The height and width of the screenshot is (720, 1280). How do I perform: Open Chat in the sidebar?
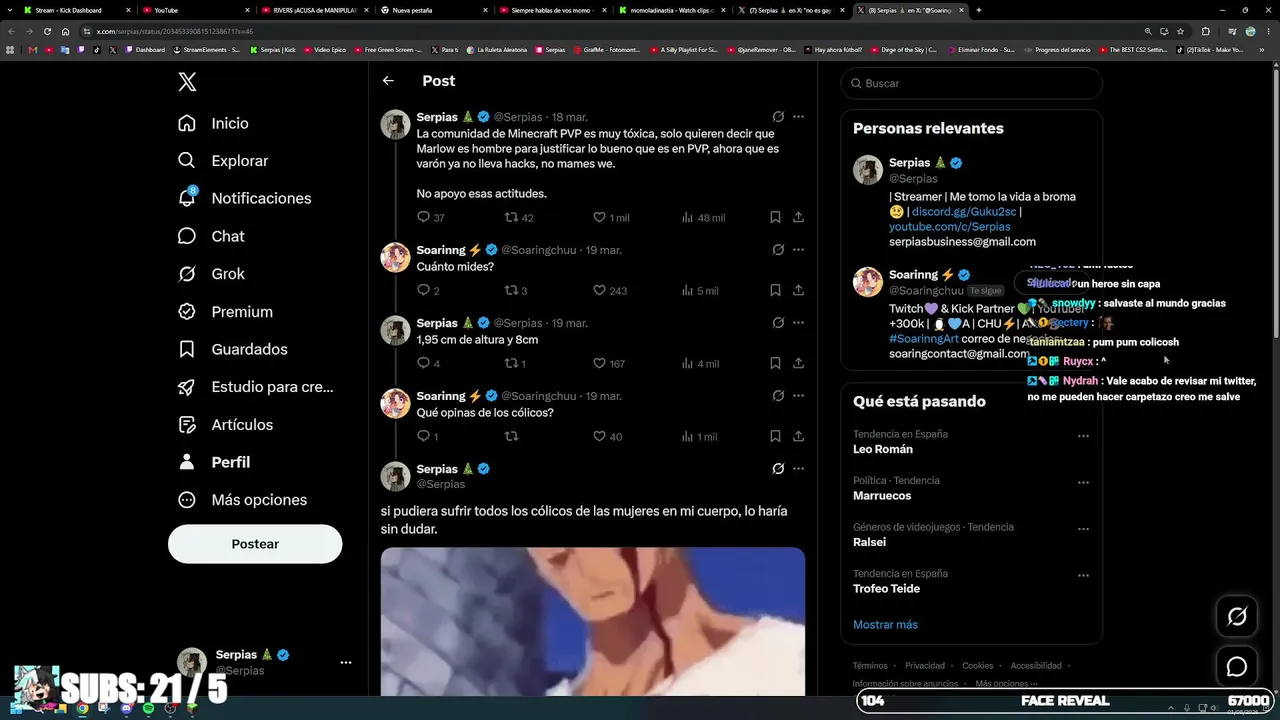(x=211, y=236)
